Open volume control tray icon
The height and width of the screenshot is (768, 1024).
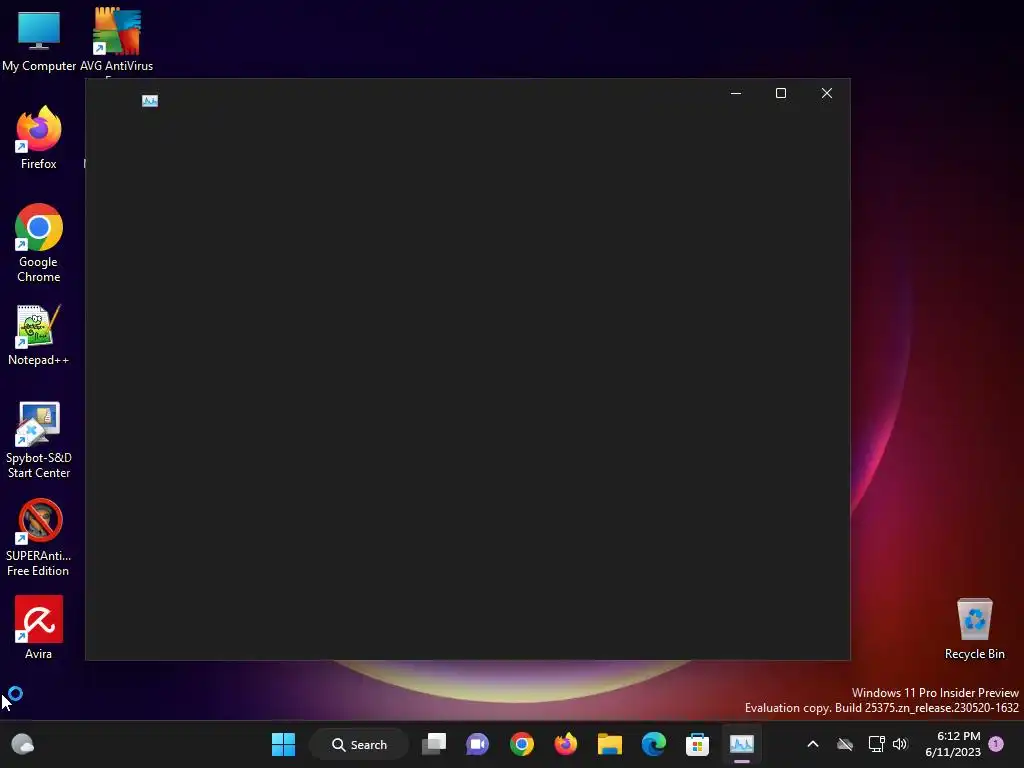(x=900, y=744)
